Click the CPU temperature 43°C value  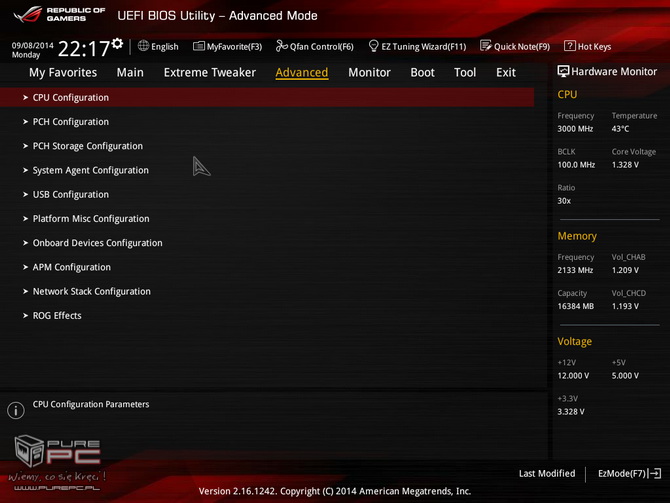(620, 129)
